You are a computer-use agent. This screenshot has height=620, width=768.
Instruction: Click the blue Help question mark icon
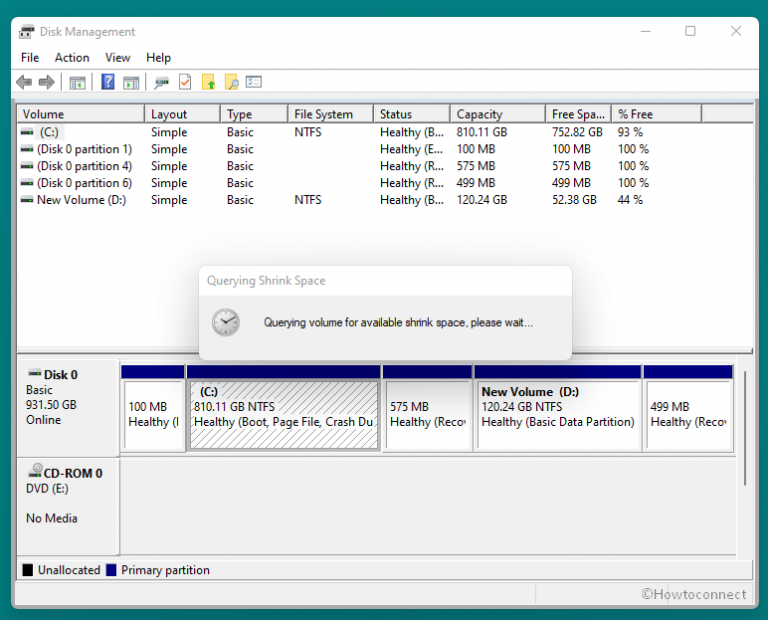pos(108,83)
